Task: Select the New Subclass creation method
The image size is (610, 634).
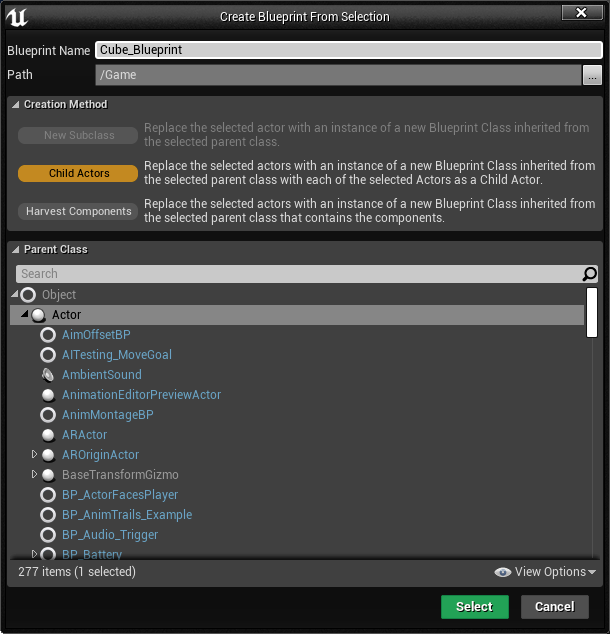Action: [78, 135]
